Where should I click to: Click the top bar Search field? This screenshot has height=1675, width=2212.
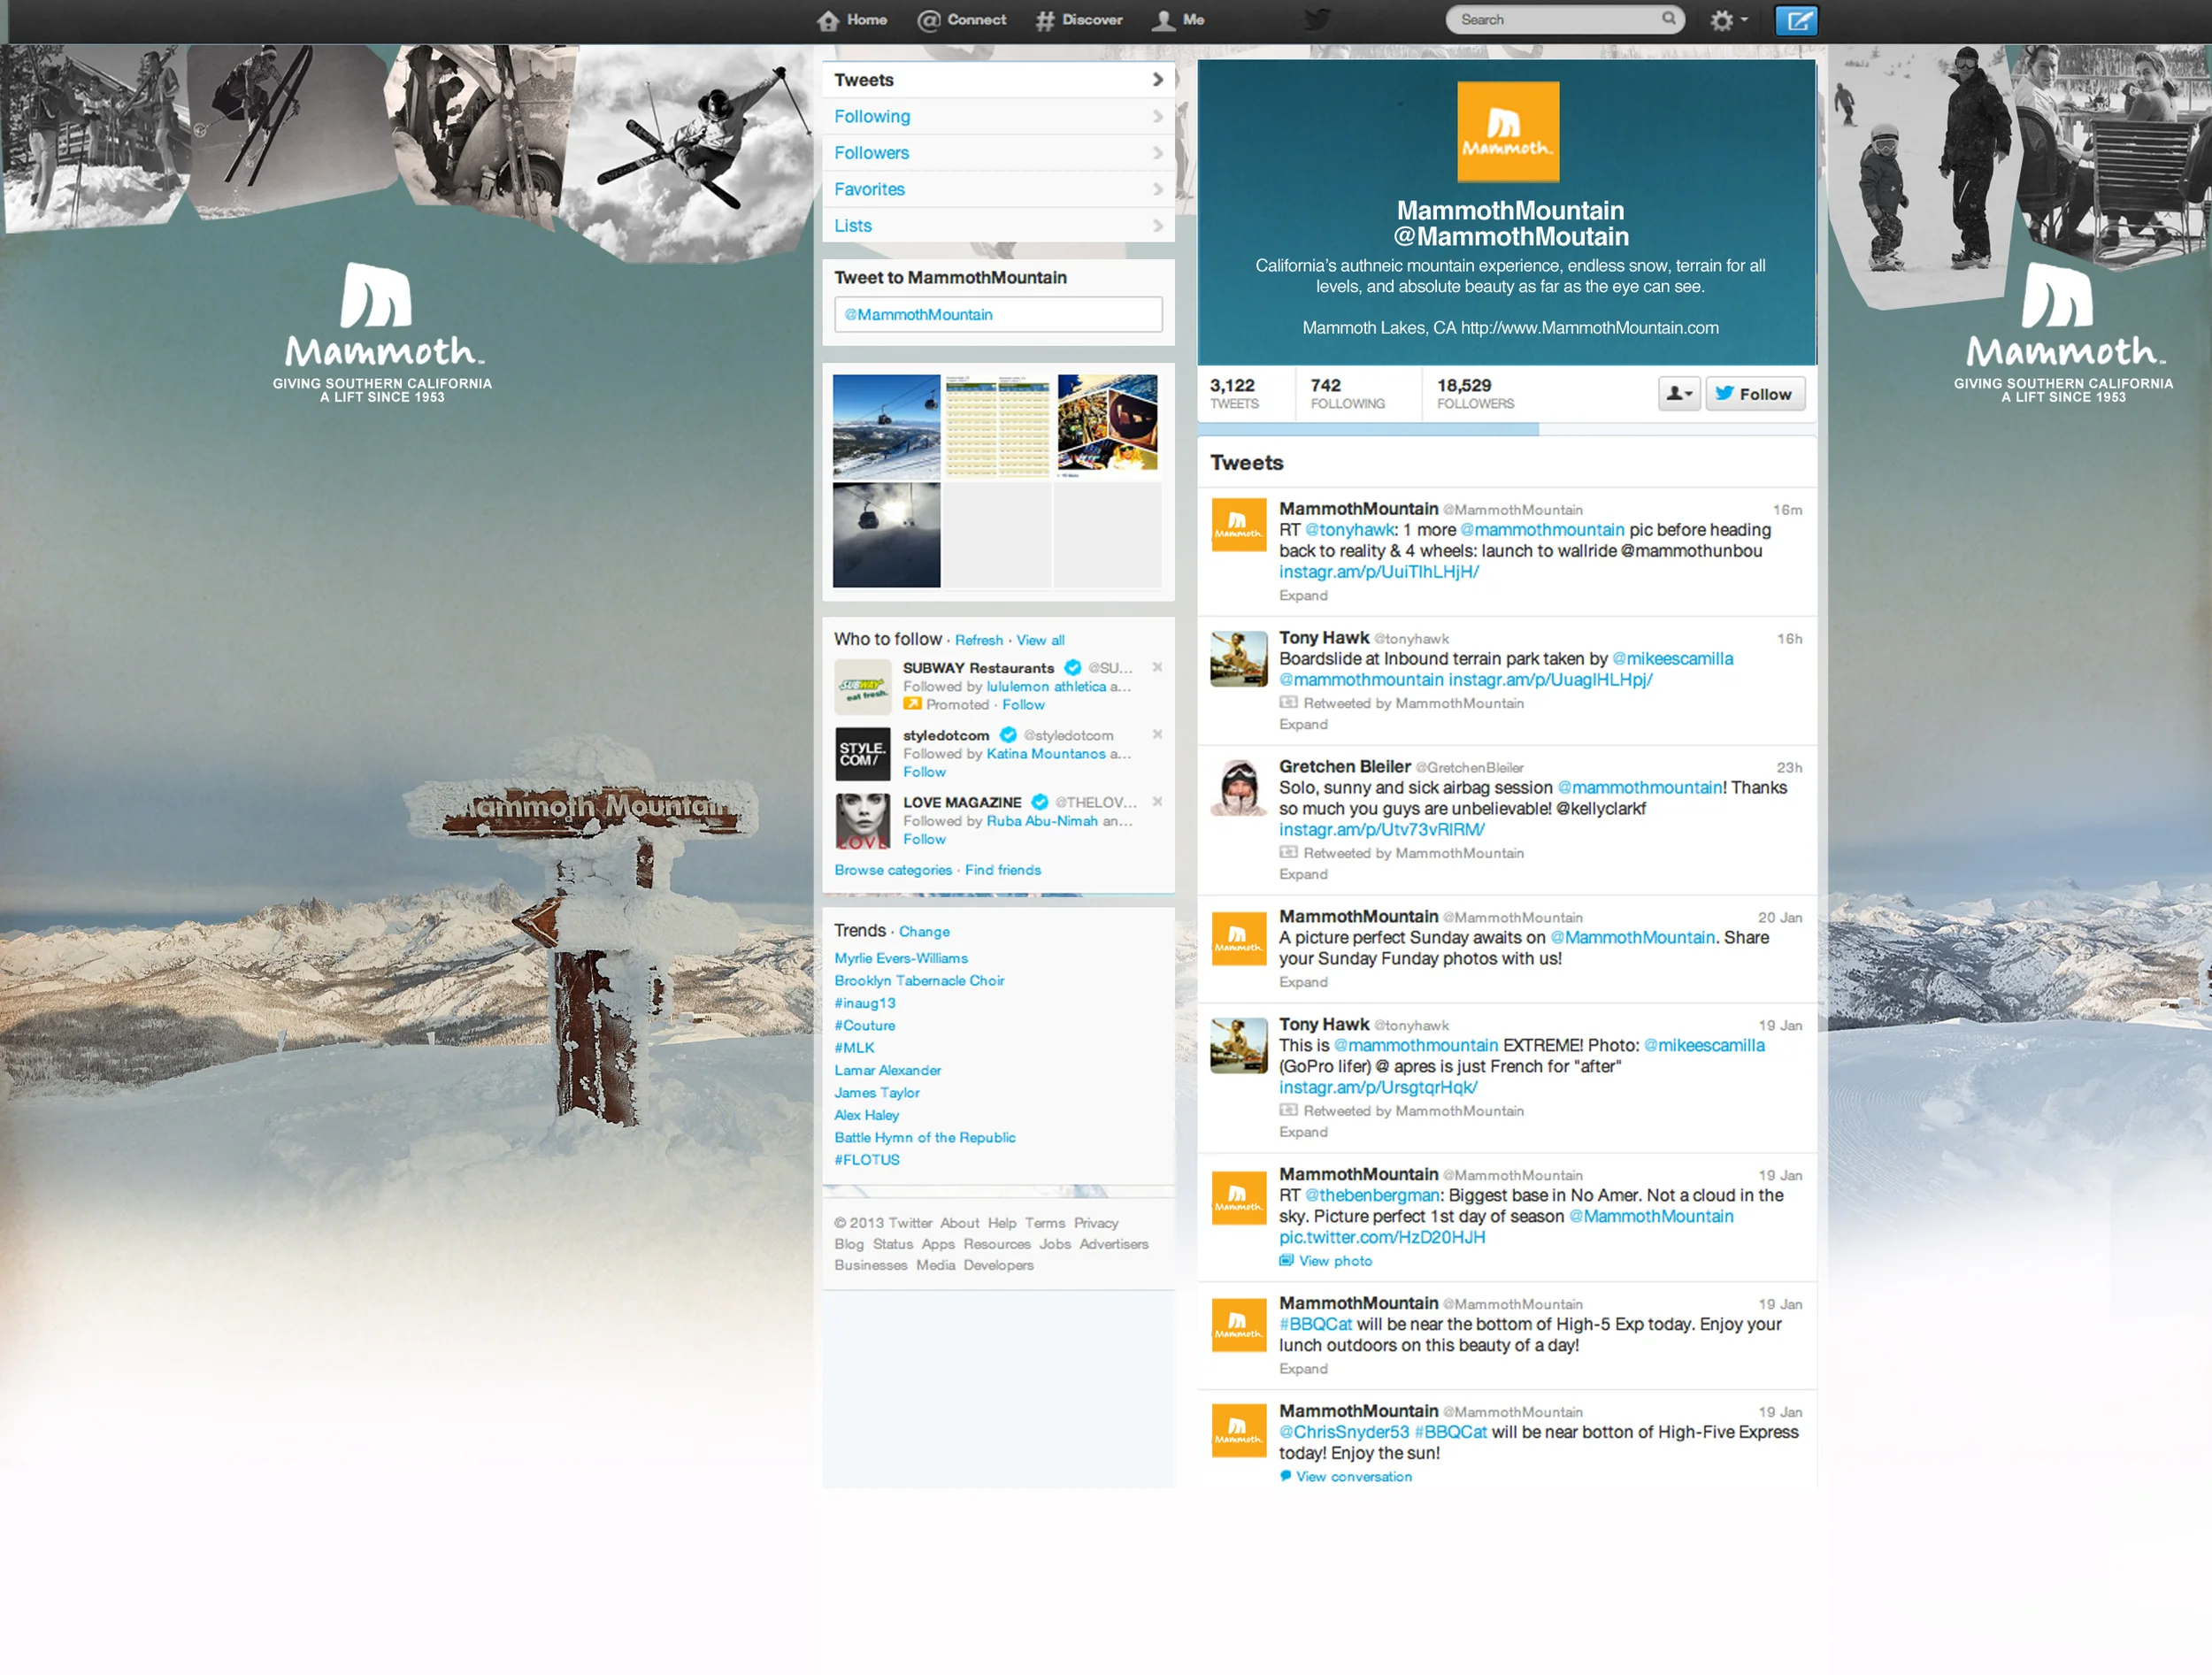(x=1564, y=19)
